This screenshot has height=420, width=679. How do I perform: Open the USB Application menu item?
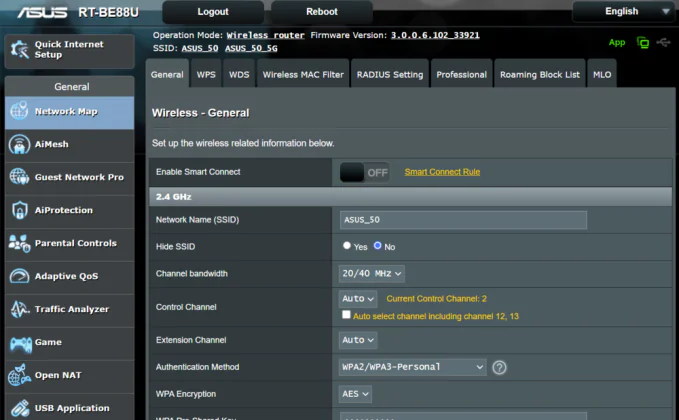point(69,407)
